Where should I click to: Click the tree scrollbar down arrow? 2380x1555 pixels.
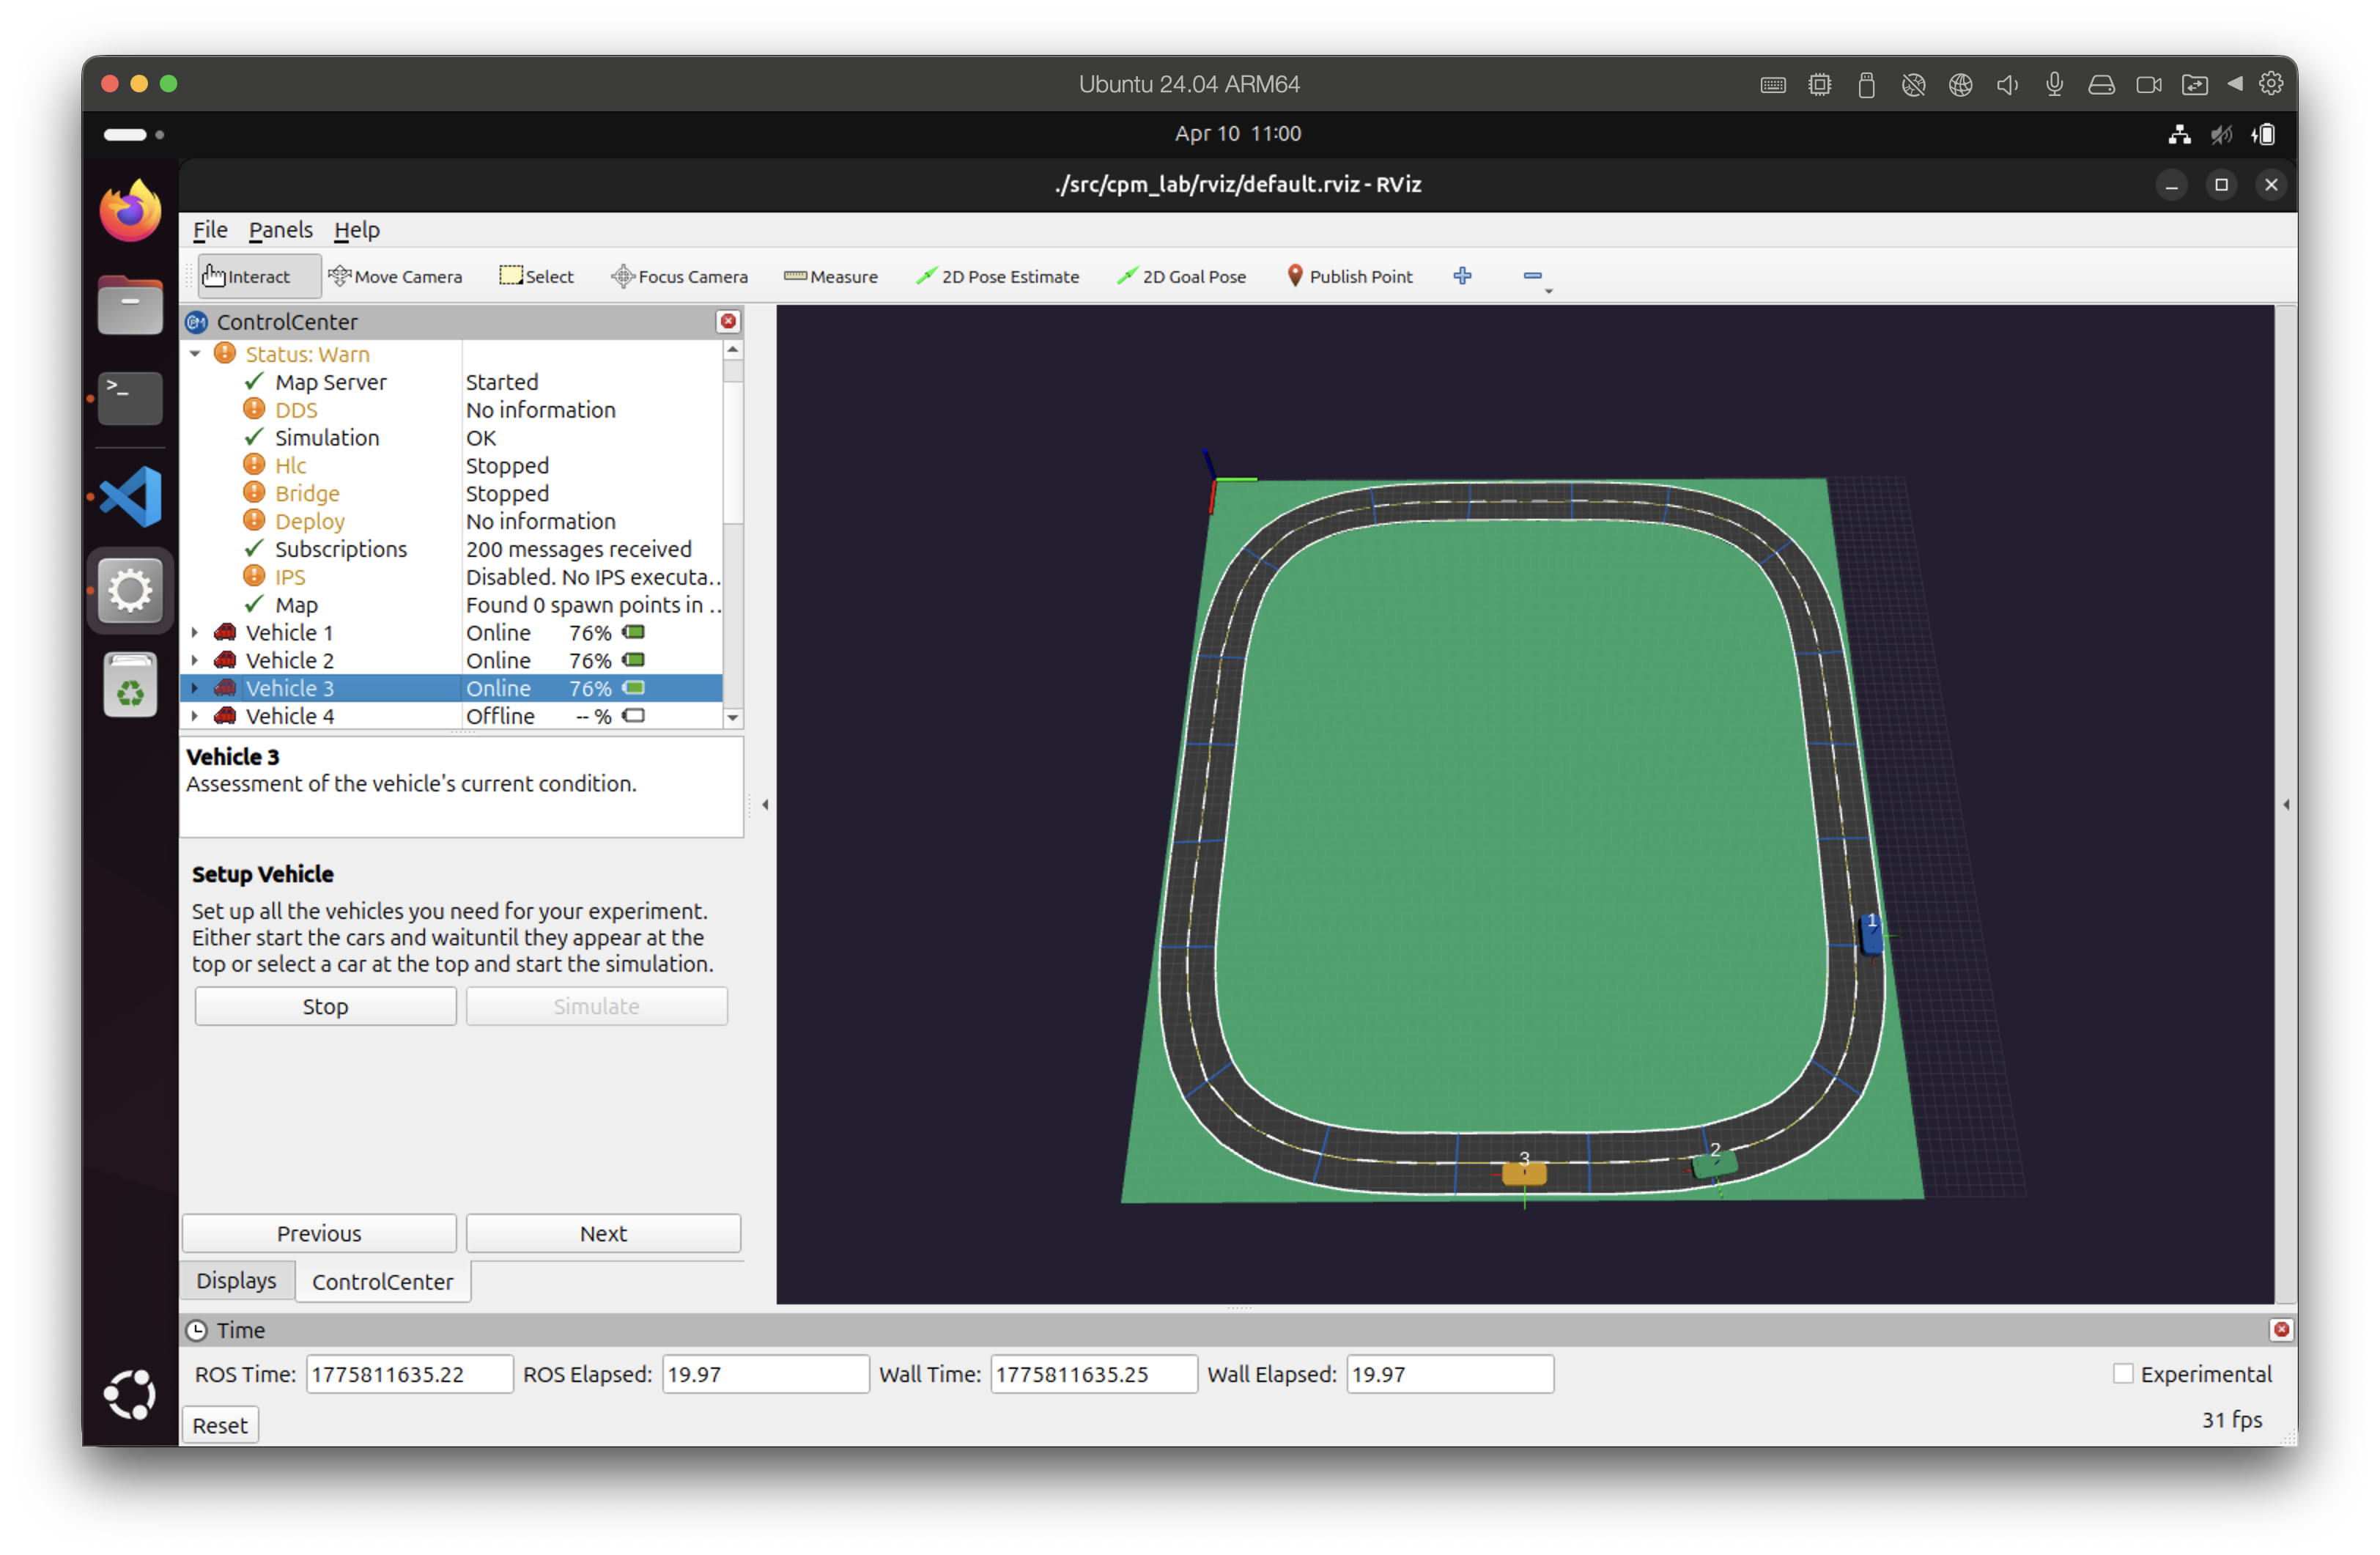click(733, 717)
